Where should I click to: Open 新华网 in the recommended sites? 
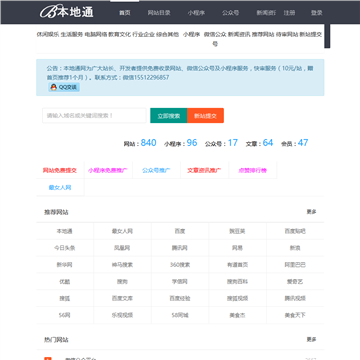(x=65, y=265)
